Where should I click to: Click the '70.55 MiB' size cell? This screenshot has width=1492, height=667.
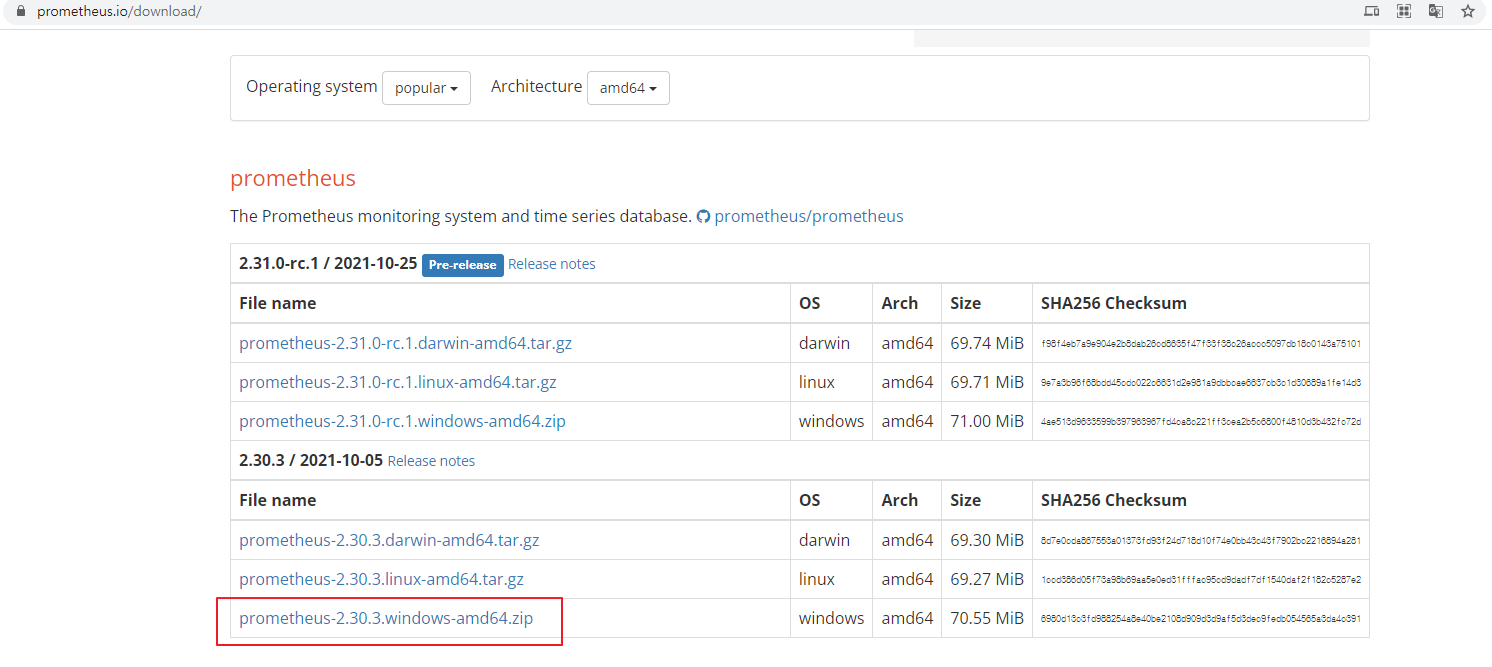987,618
